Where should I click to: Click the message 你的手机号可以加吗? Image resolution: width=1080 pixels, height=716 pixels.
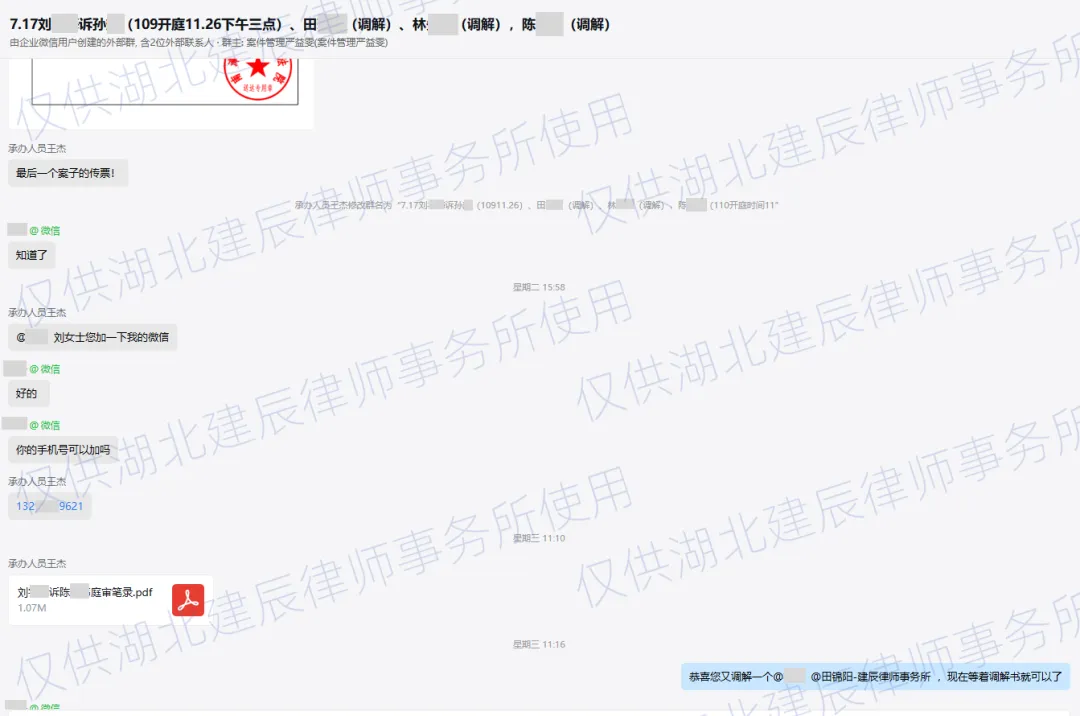point(63,450)
